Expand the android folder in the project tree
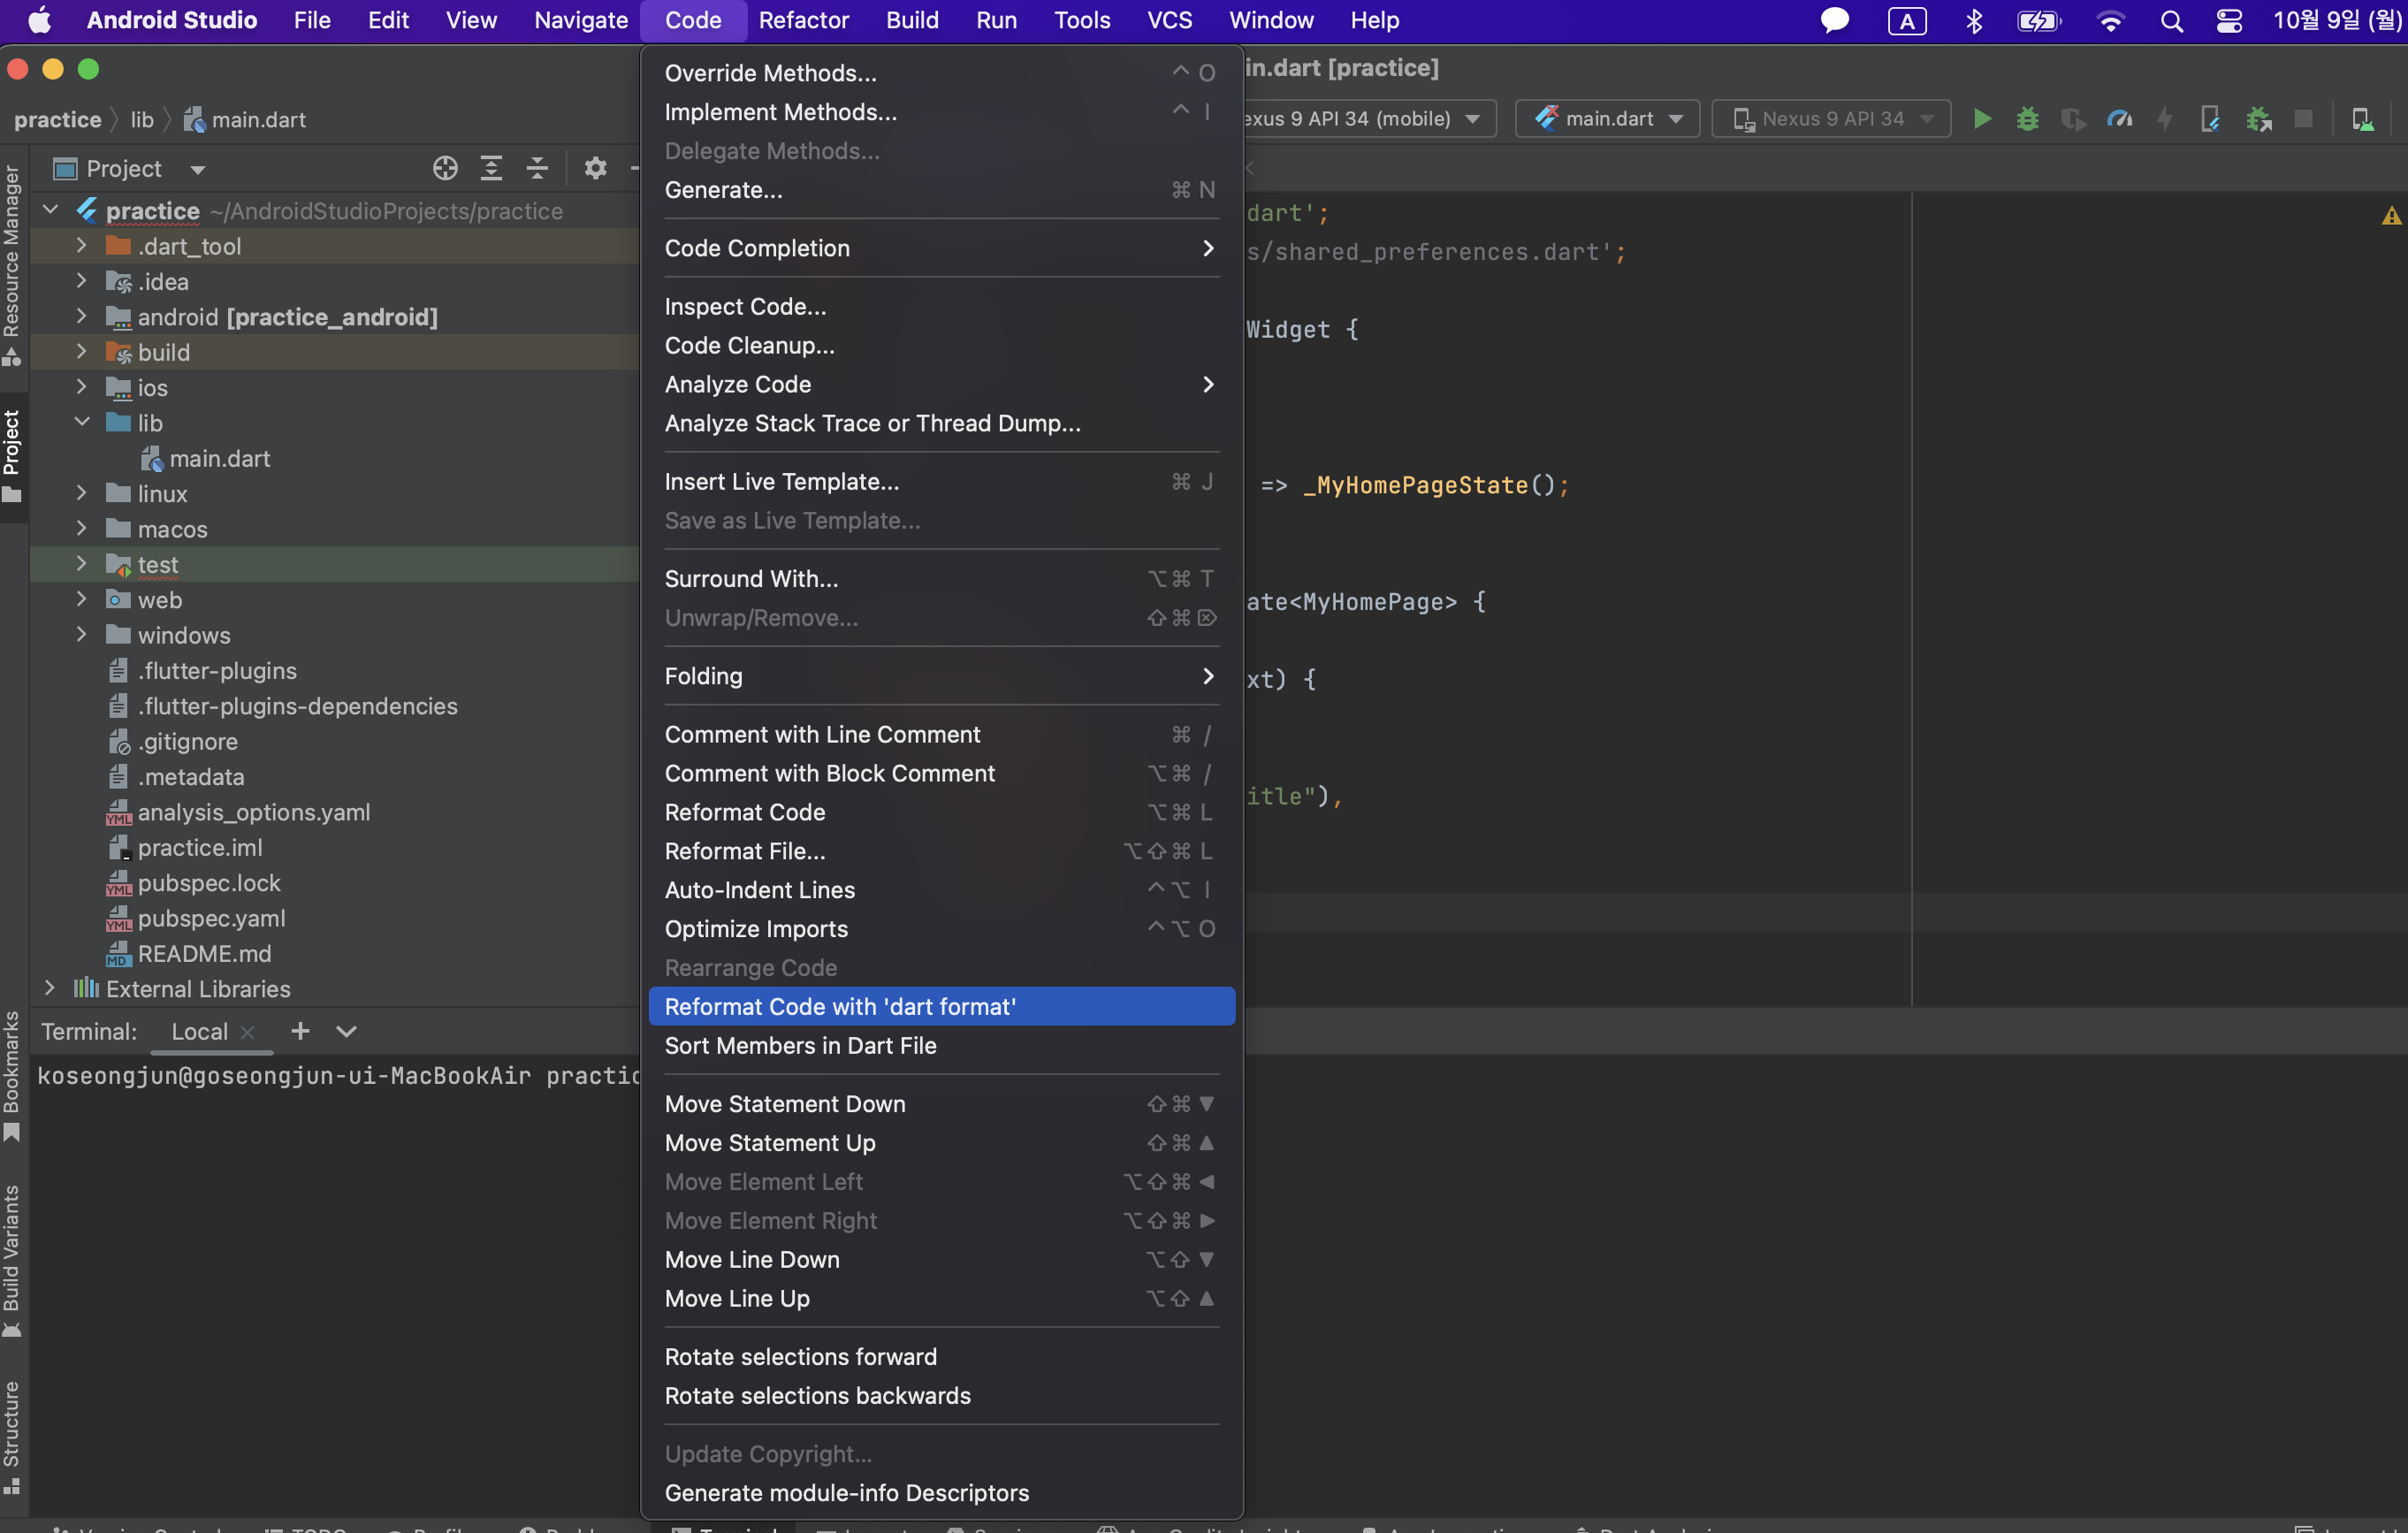This screenshot has width=2408, height=1533. click(81, 317)
